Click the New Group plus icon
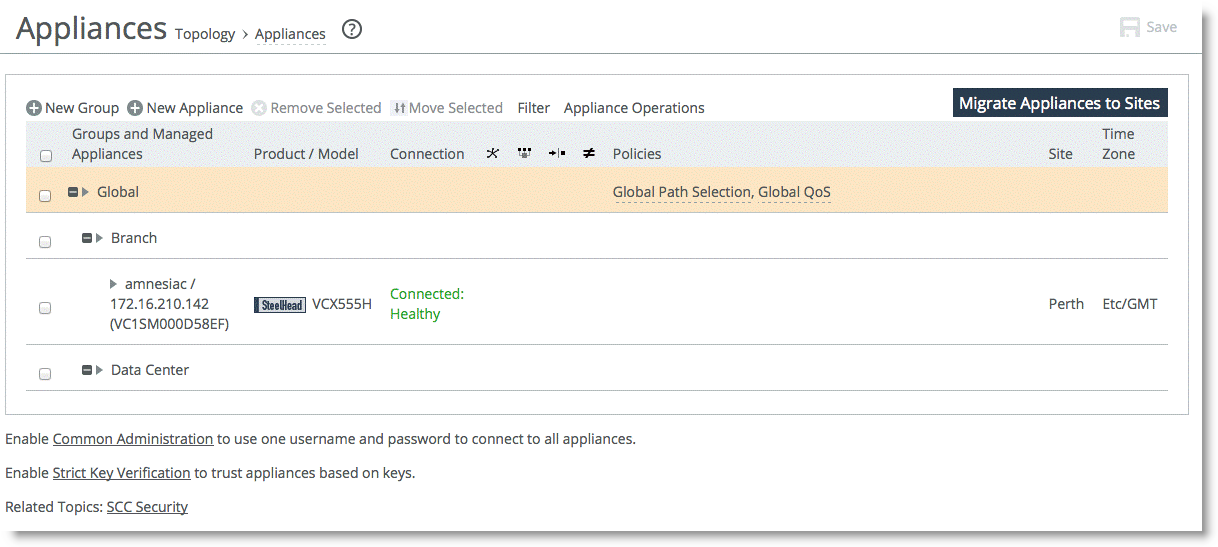The height and width of the screenshot is (547, 1218). (34, 108)
